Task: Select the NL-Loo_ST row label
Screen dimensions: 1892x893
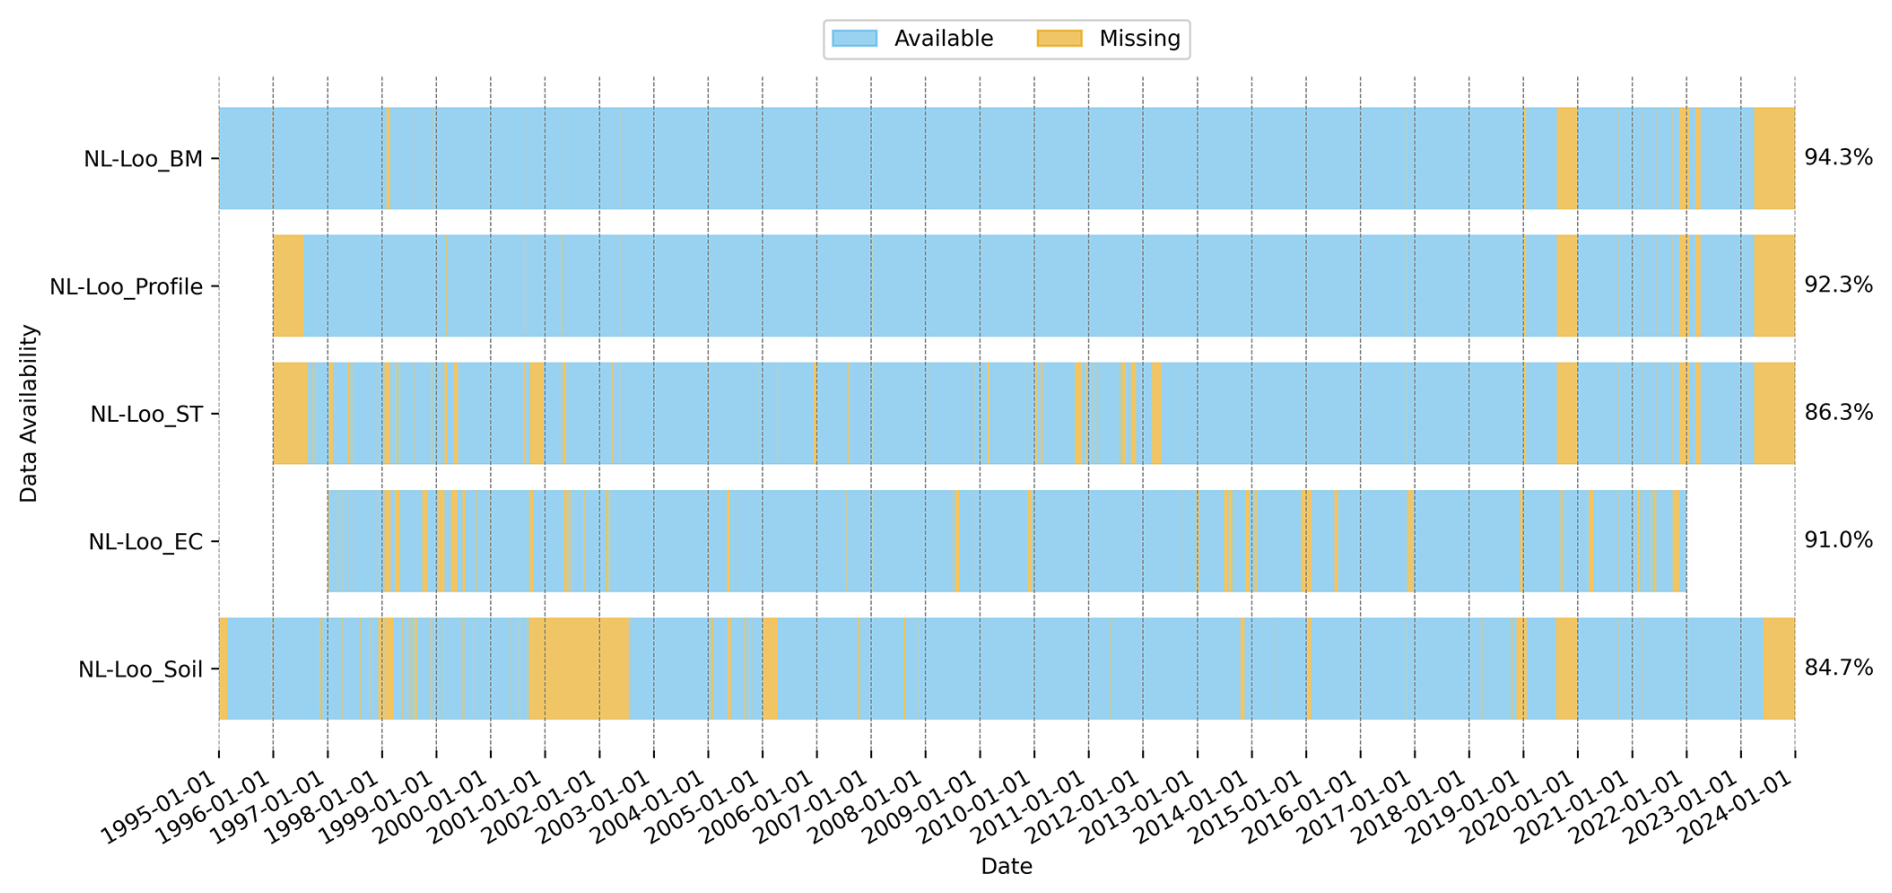Action: click(146, 414)
